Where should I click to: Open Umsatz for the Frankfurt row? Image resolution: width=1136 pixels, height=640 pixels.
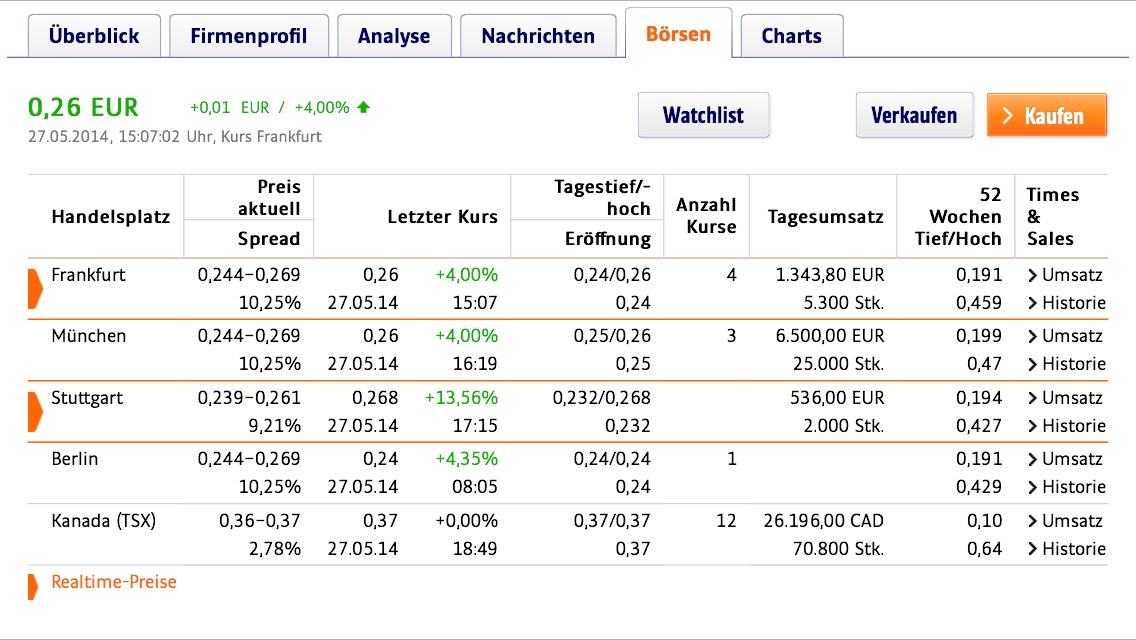[x=1066, y=275]
